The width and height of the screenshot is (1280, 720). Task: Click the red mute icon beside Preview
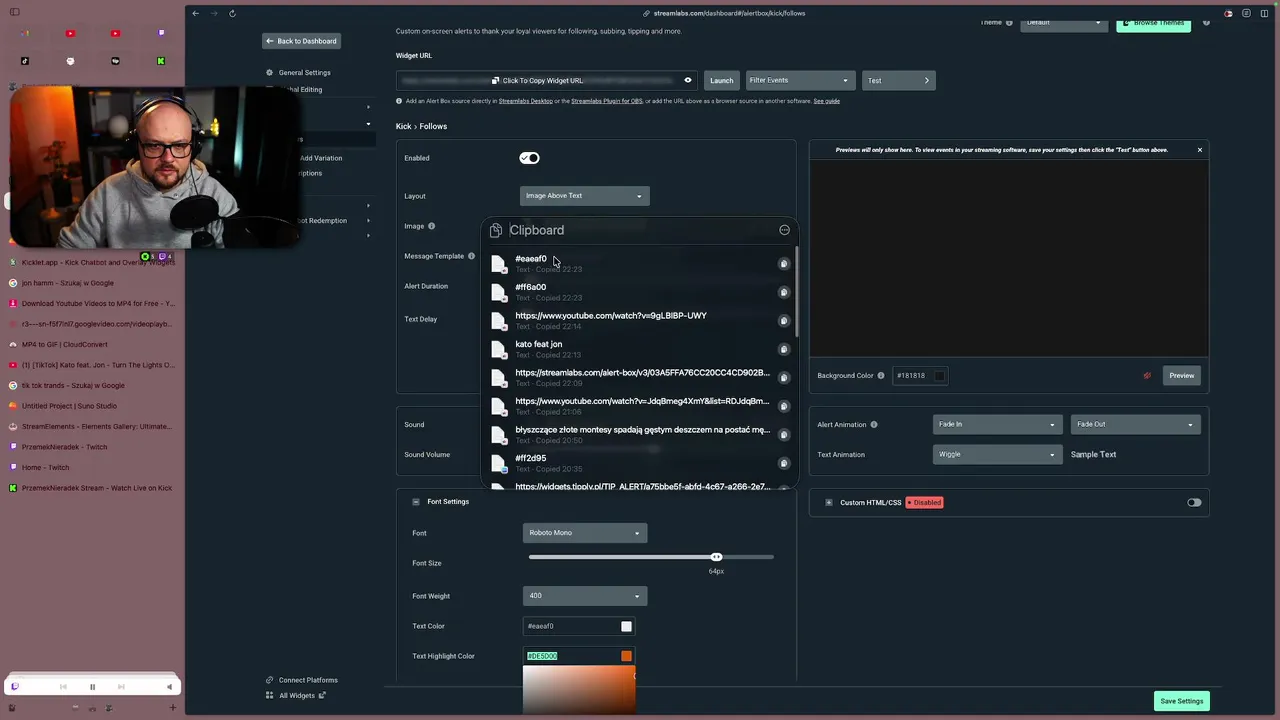tap(1147, 376)
